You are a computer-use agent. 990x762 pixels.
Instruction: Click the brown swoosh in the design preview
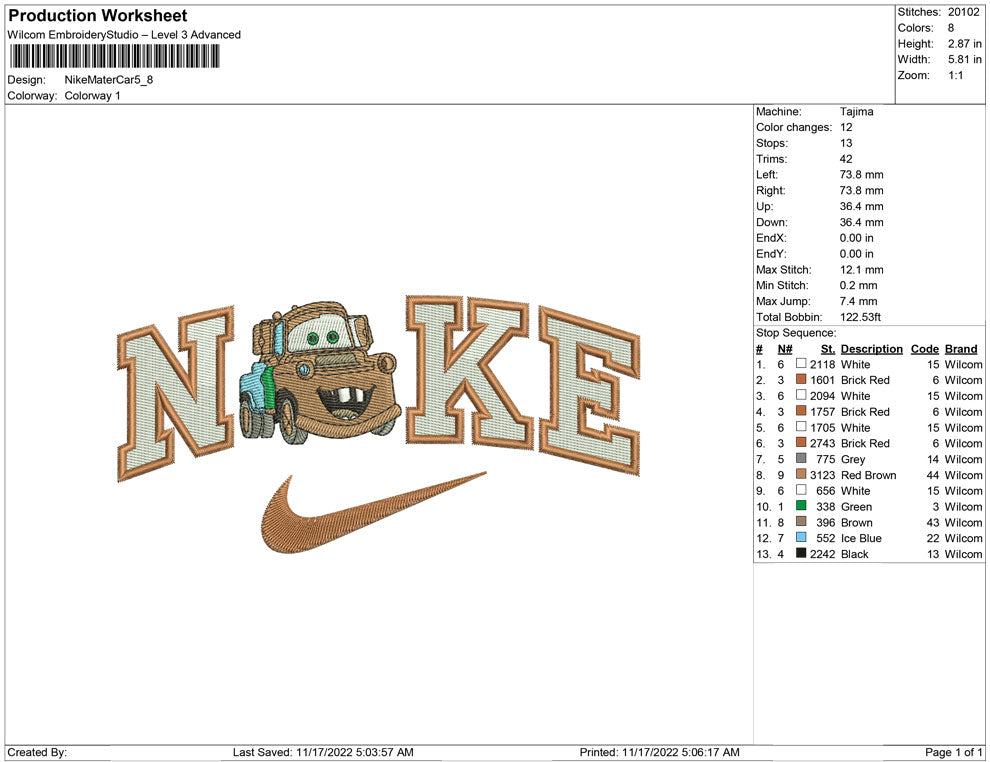pyautogui.click(x=373, y=512)
